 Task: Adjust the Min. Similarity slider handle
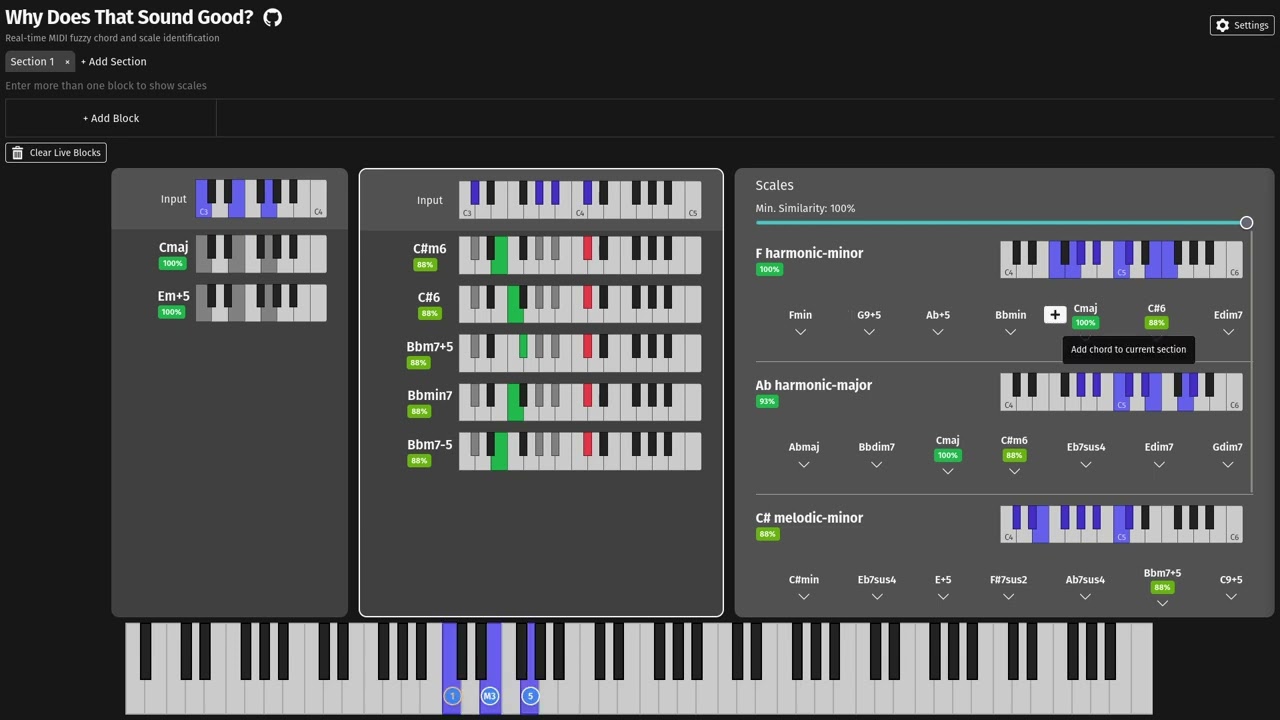click(1246, 223)
